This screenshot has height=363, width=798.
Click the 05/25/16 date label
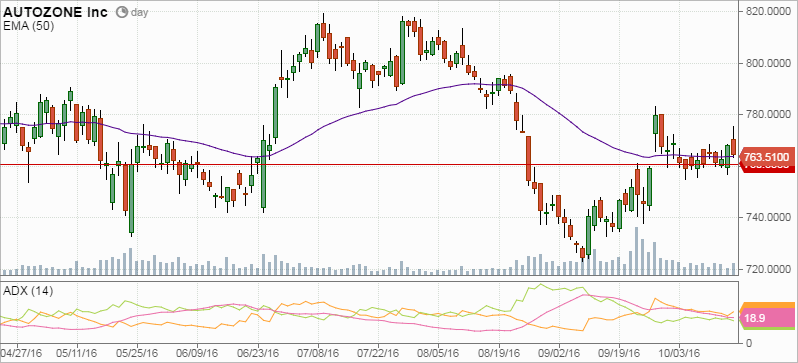136,352
